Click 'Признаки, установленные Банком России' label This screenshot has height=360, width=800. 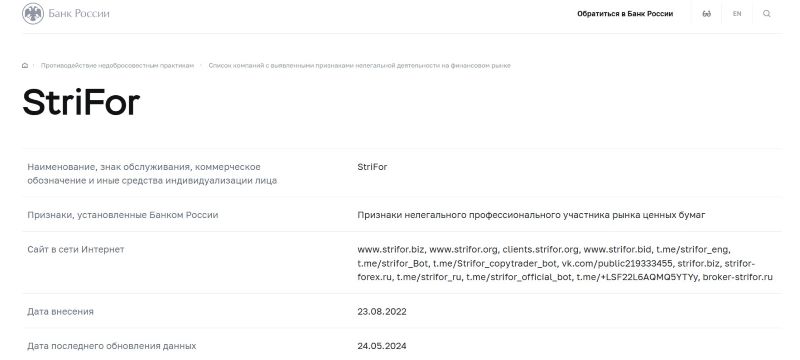[x=122, y=215]
